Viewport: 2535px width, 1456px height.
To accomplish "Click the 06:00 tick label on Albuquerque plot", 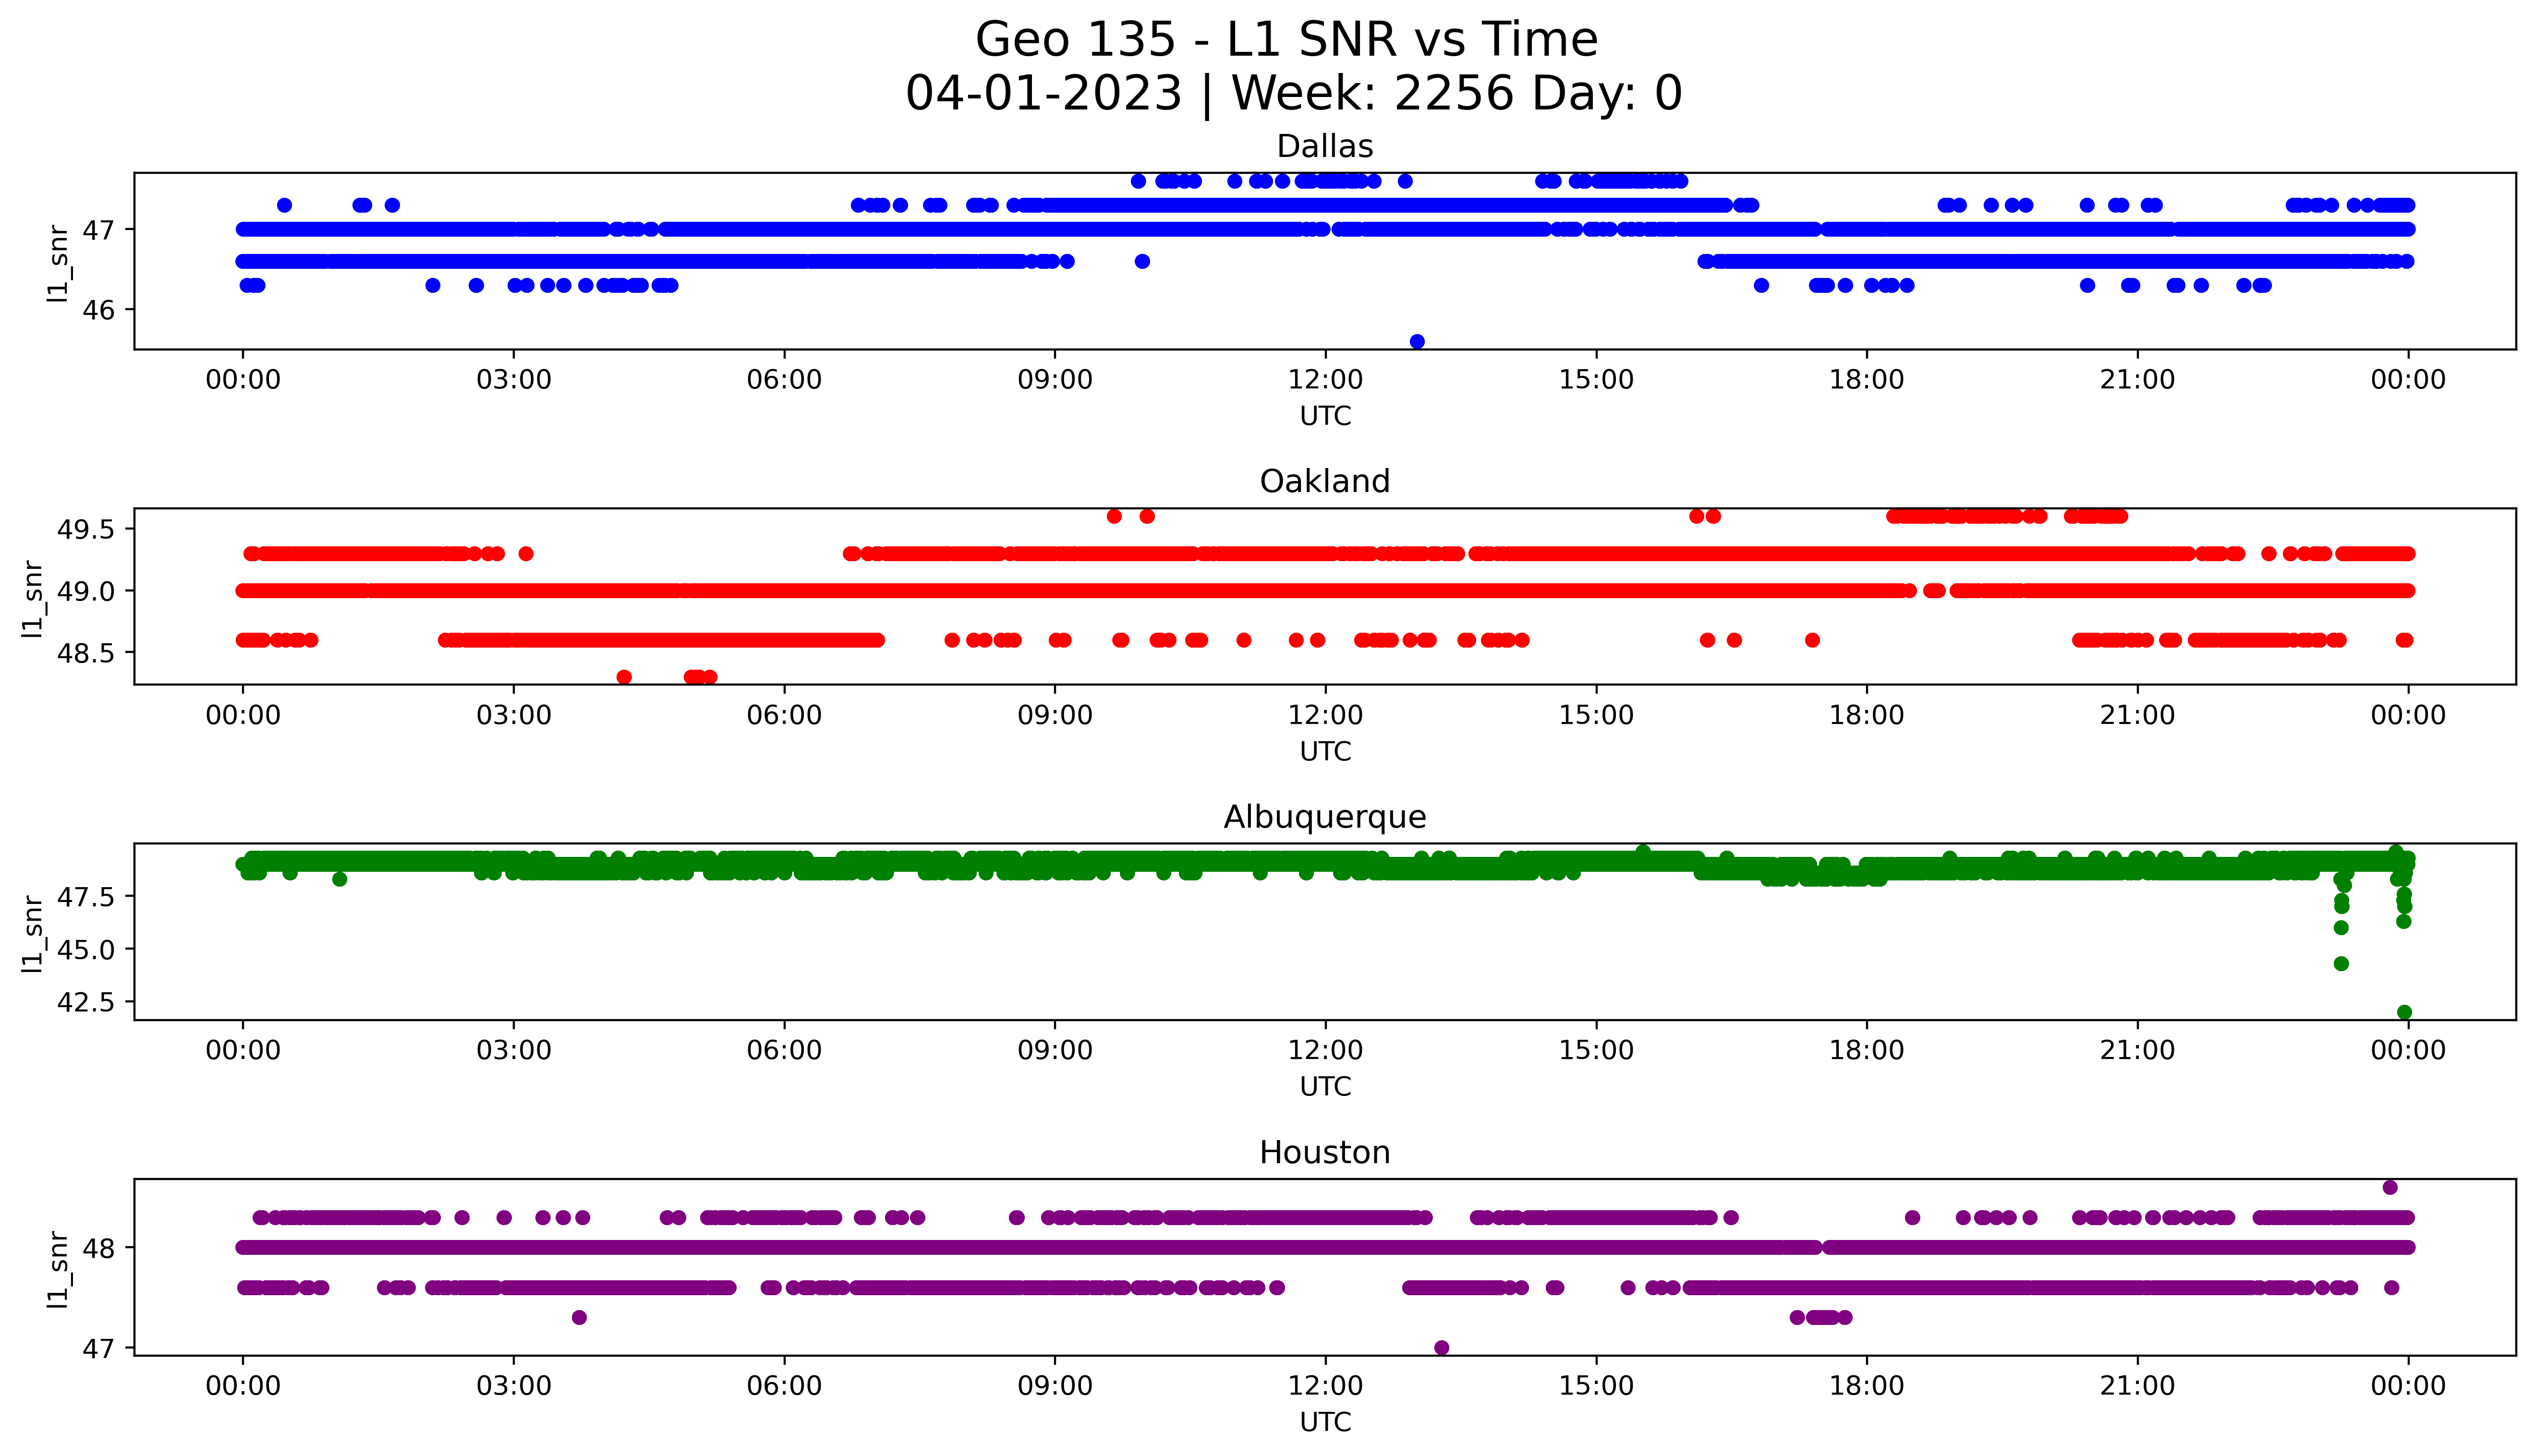I will point(784,1050).
